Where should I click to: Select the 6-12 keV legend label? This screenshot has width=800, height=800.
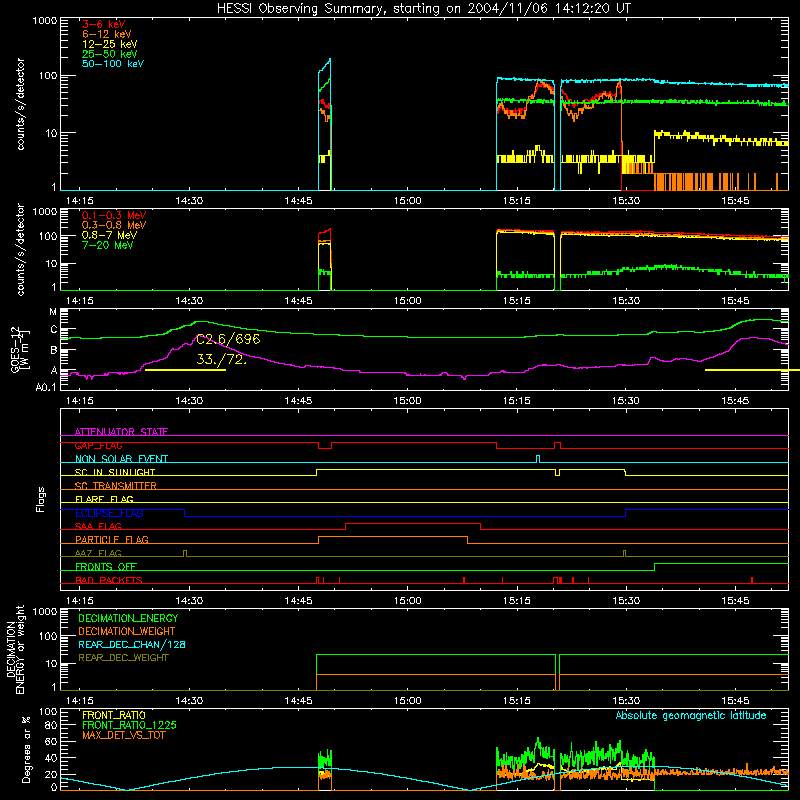[107, 34]
